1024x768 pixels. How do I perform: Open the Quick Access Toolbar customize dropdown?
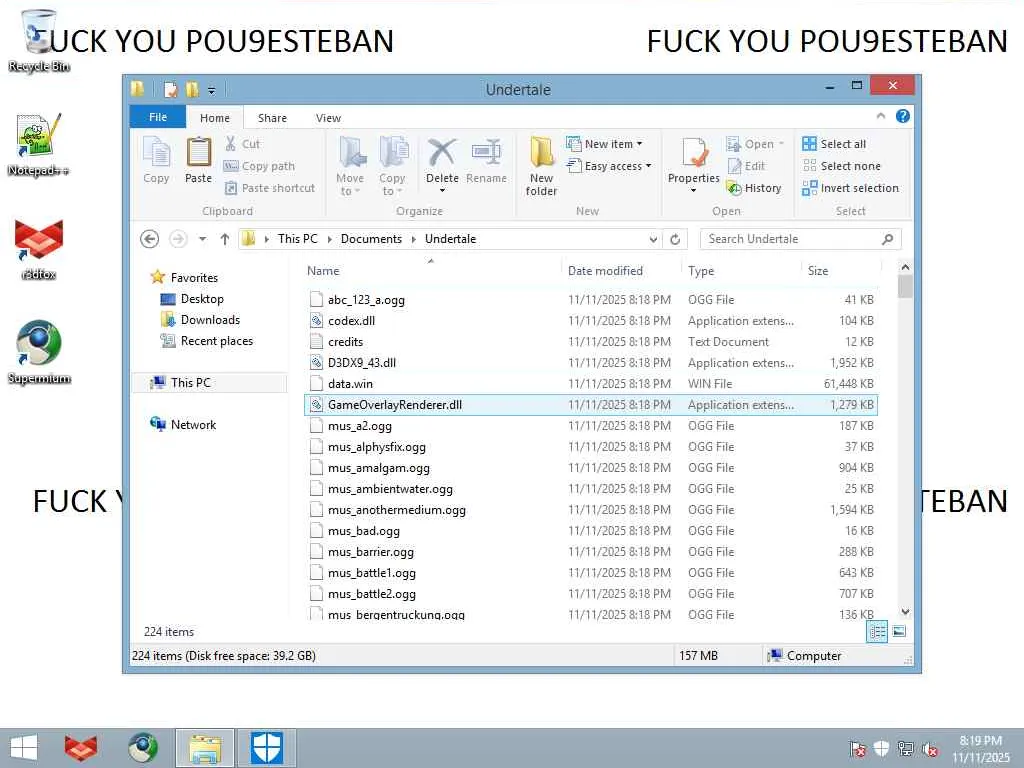[x=212, y=90]
